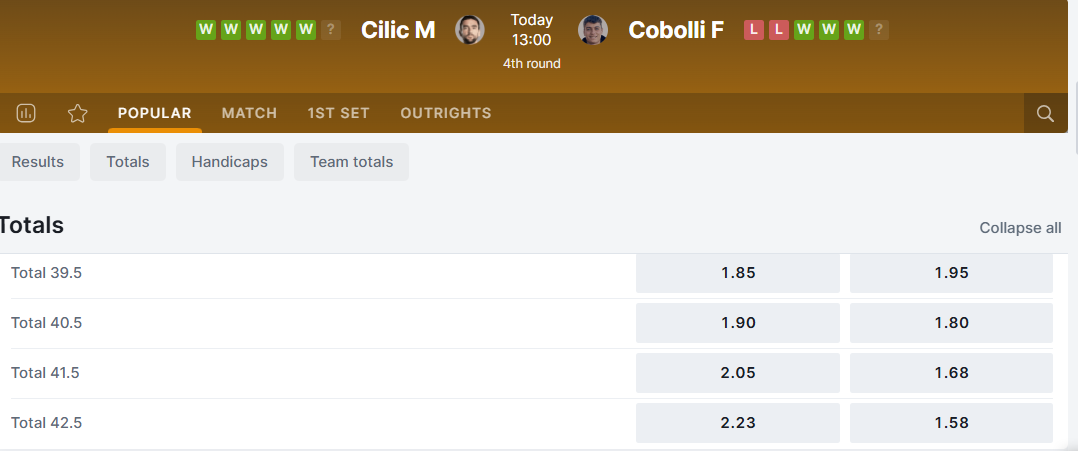Add match to favorites with star icon
The image size is (1078, 451).
[x=78, y=113]
